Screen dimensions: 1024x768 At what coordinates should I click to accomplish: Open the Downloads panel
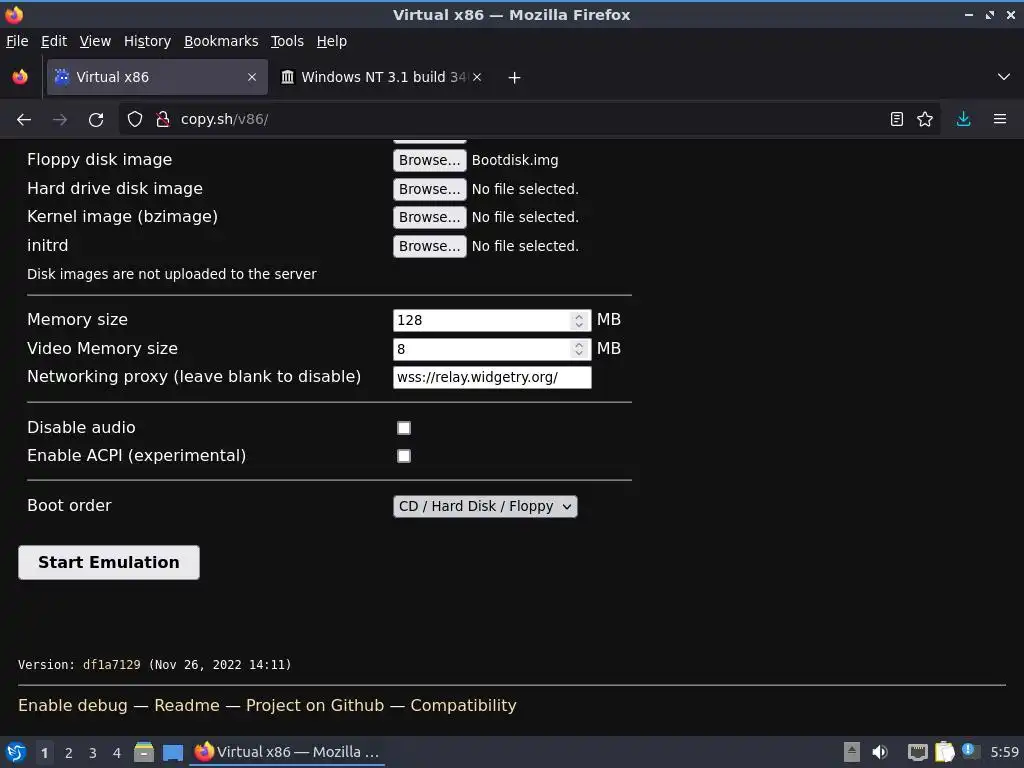[963, 120]
